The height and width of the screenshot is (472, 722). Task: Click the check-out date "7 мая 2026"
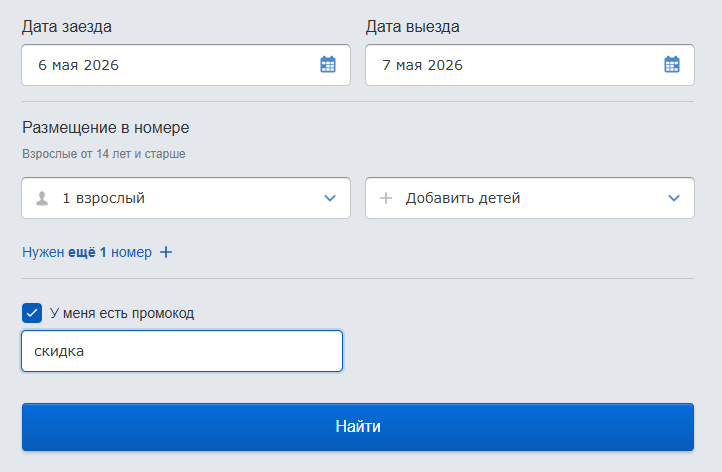point(423,65)
